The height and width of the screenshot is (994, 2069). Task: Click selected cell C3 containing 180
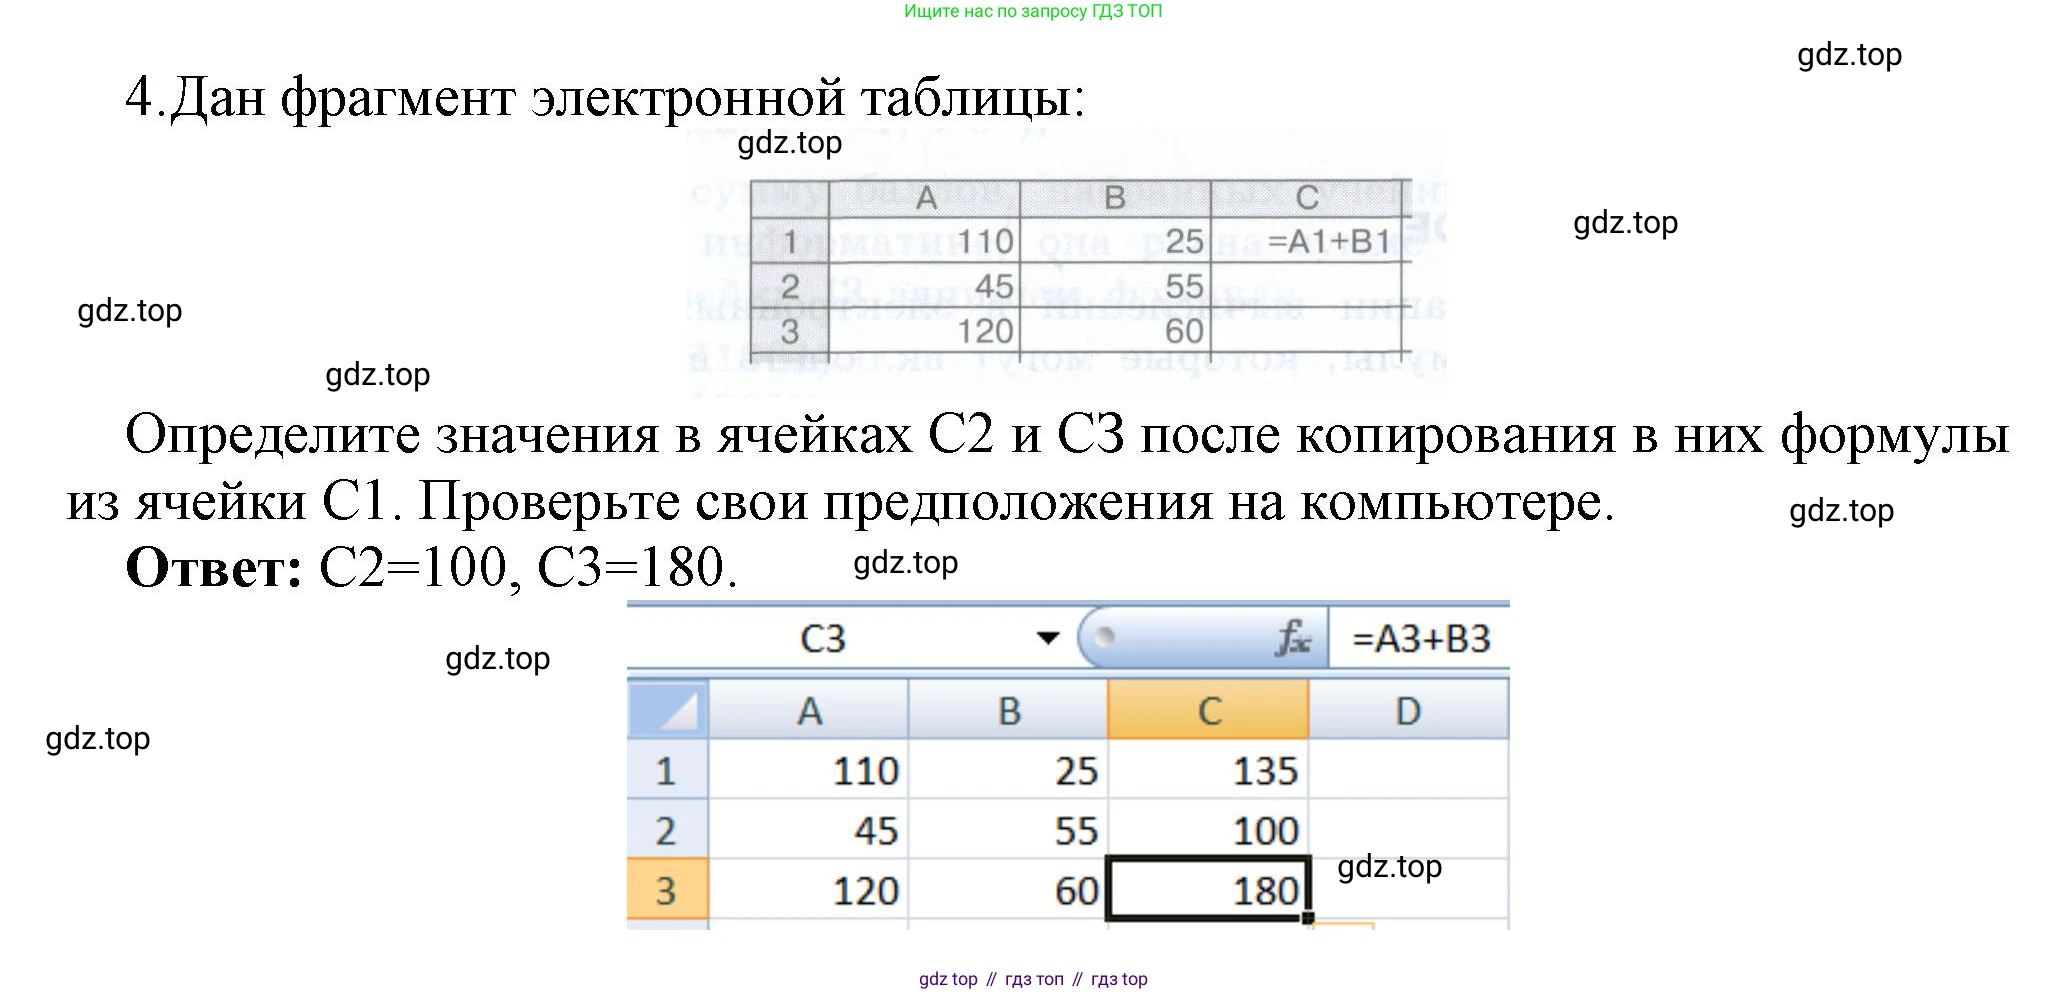point(1208,888)
